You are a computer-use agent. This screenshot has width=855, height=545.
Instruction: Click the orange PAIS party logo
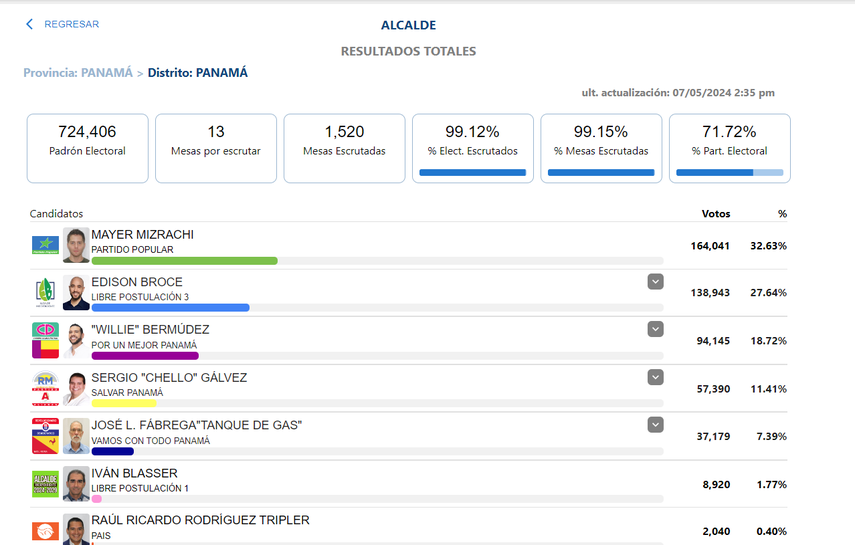click(45, 530)
